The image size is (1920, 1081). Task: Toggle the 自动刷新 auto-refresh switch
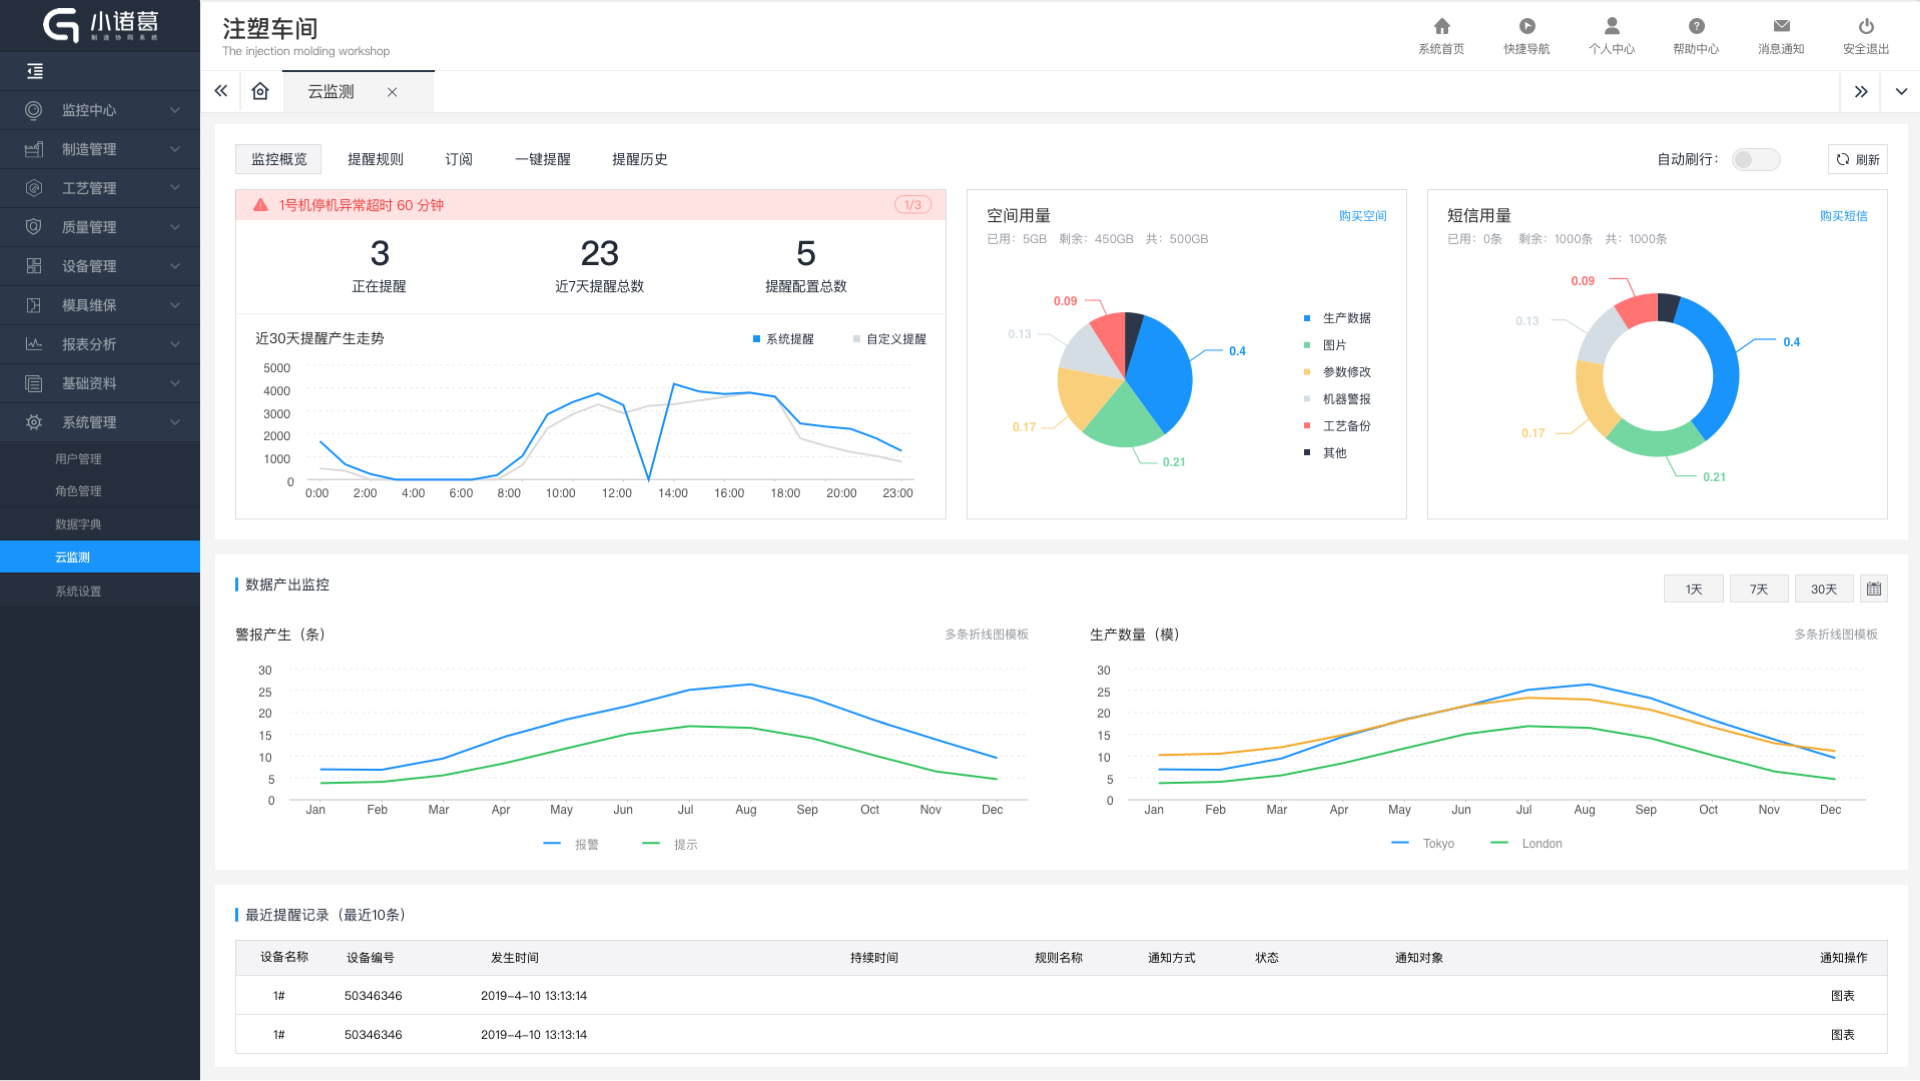coord(1755,159)
